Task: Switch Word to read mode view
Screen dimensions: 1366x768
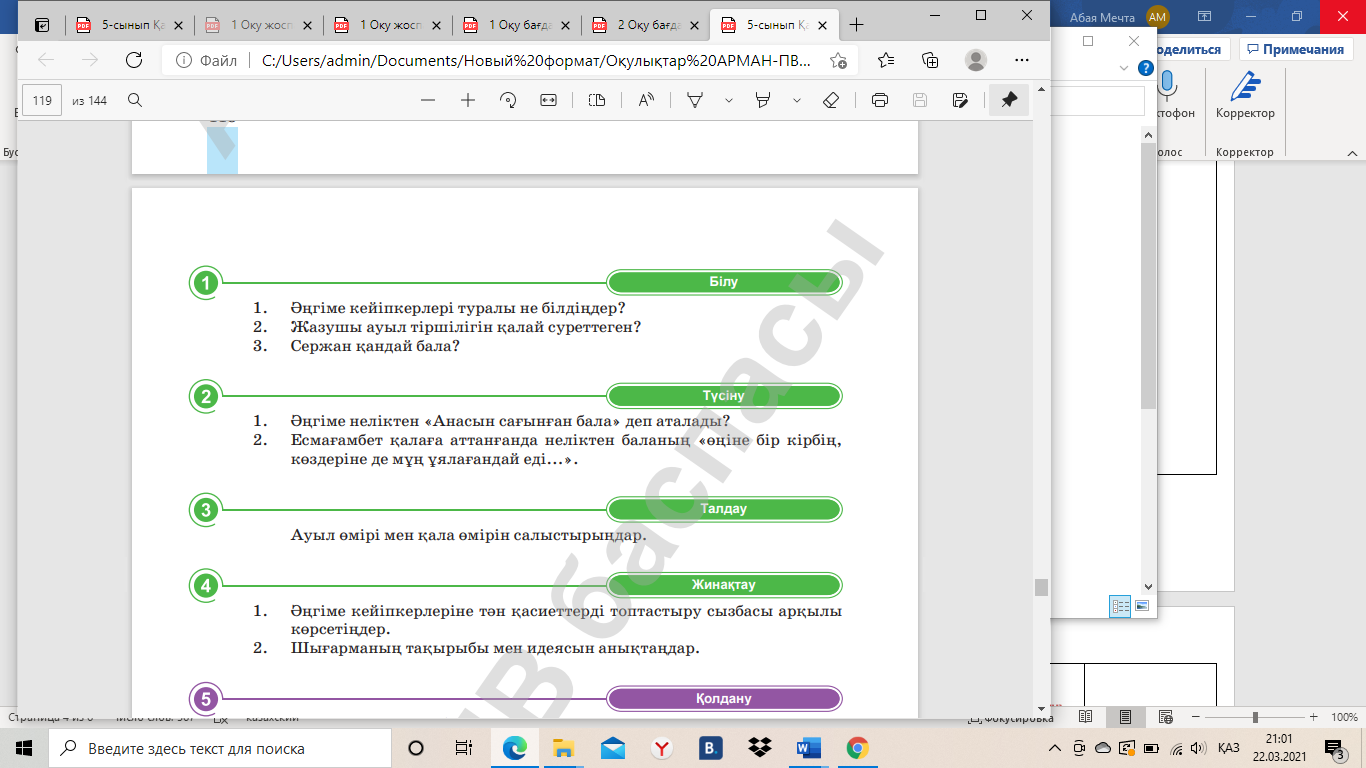Action: pos(1085,717)
